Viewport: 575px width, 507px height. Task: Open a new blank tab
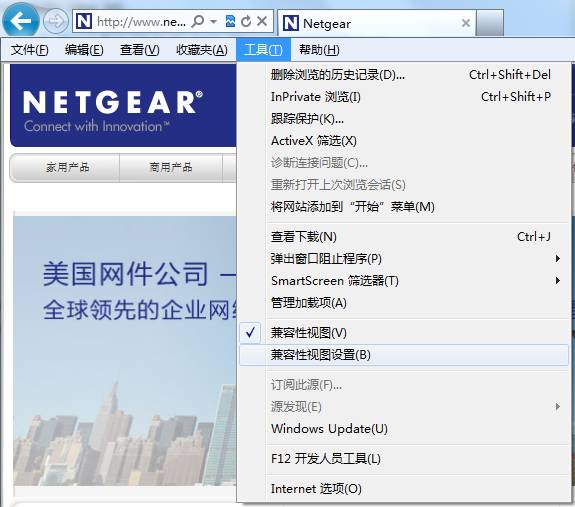(490, 23)
